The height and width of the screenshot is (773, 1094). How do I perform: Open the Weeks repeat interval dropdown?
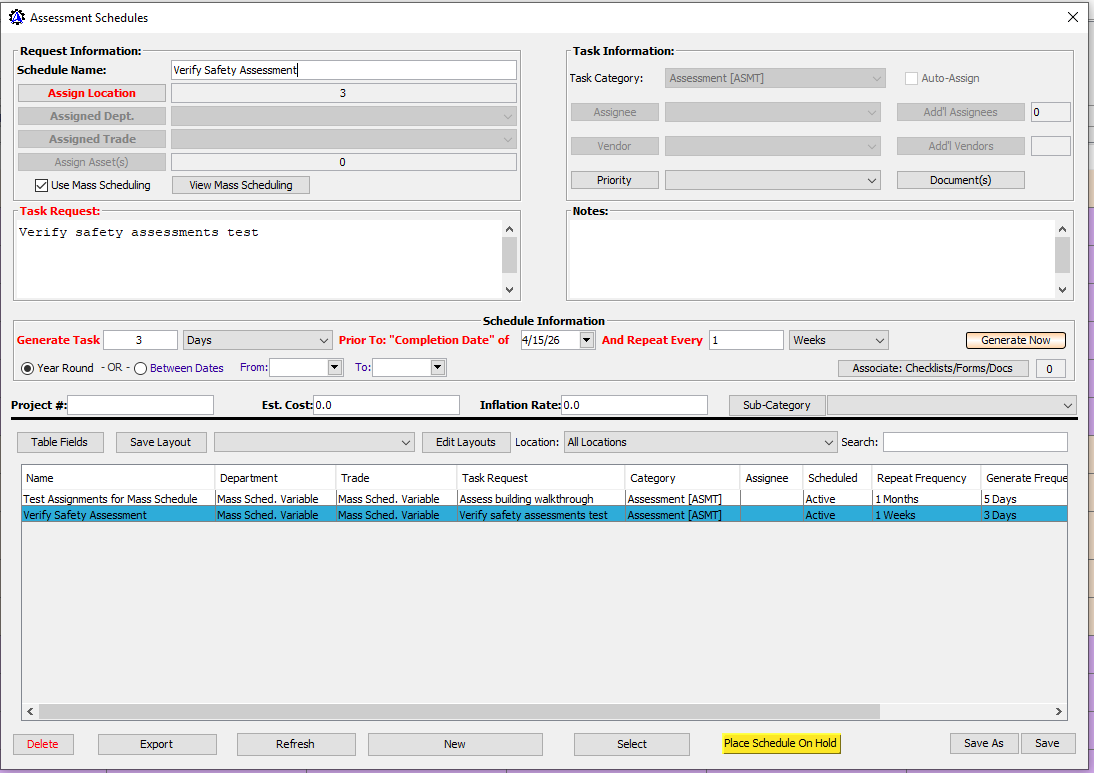pyautogui.click(x=879, y=341)
